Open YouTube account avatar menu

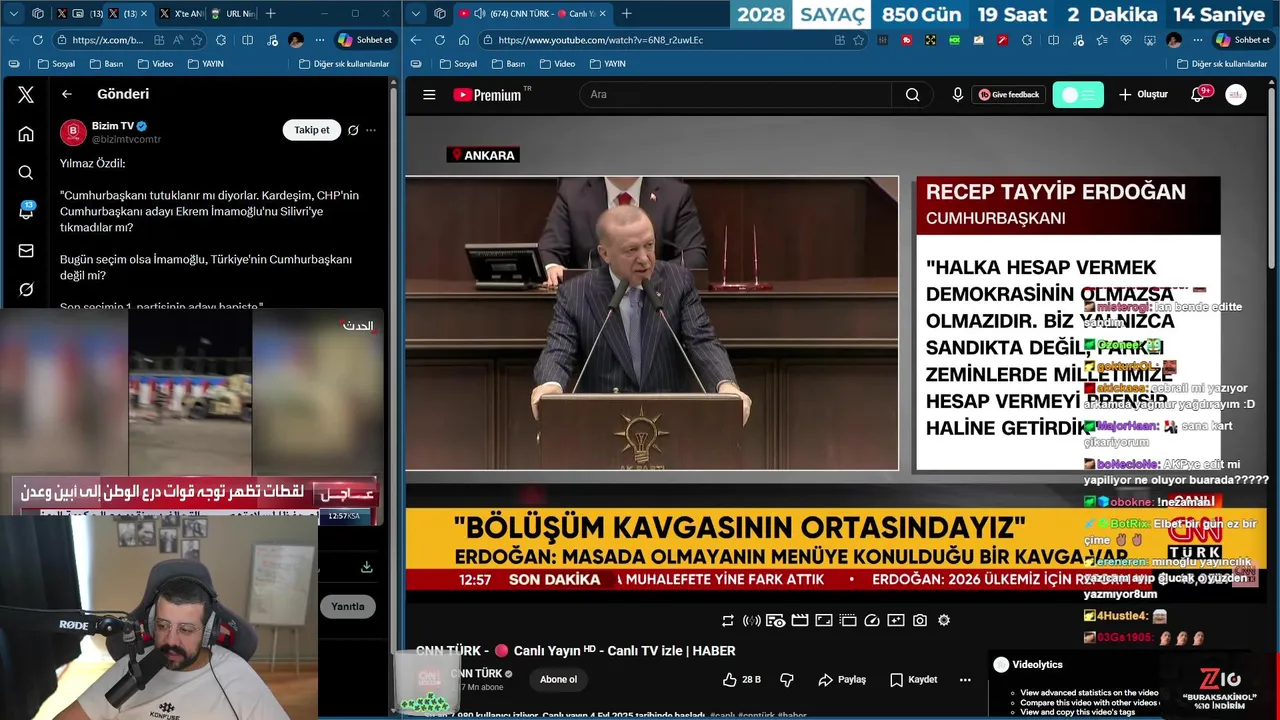1236,95
